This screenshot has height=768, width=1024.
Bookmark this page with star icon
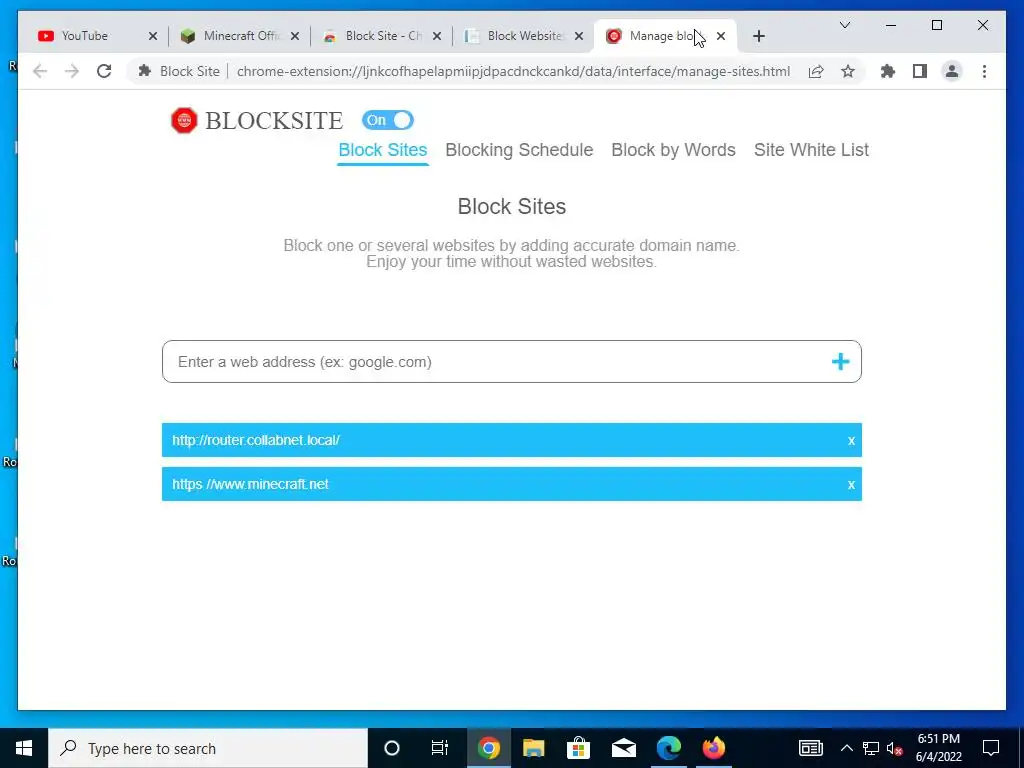(848, 71)
